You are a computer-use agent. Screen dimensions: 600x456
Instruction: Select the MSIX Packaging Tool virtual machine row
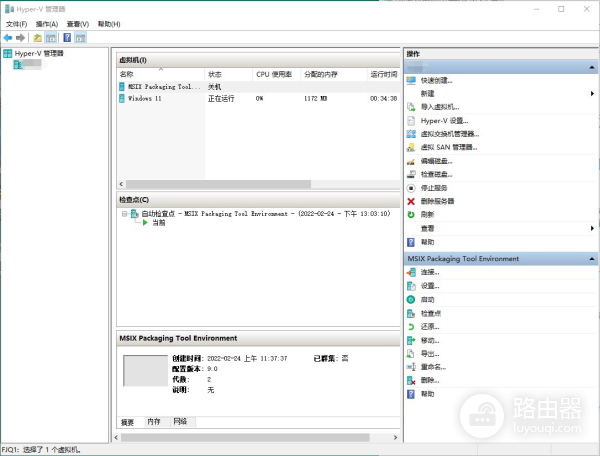(258, 87)
